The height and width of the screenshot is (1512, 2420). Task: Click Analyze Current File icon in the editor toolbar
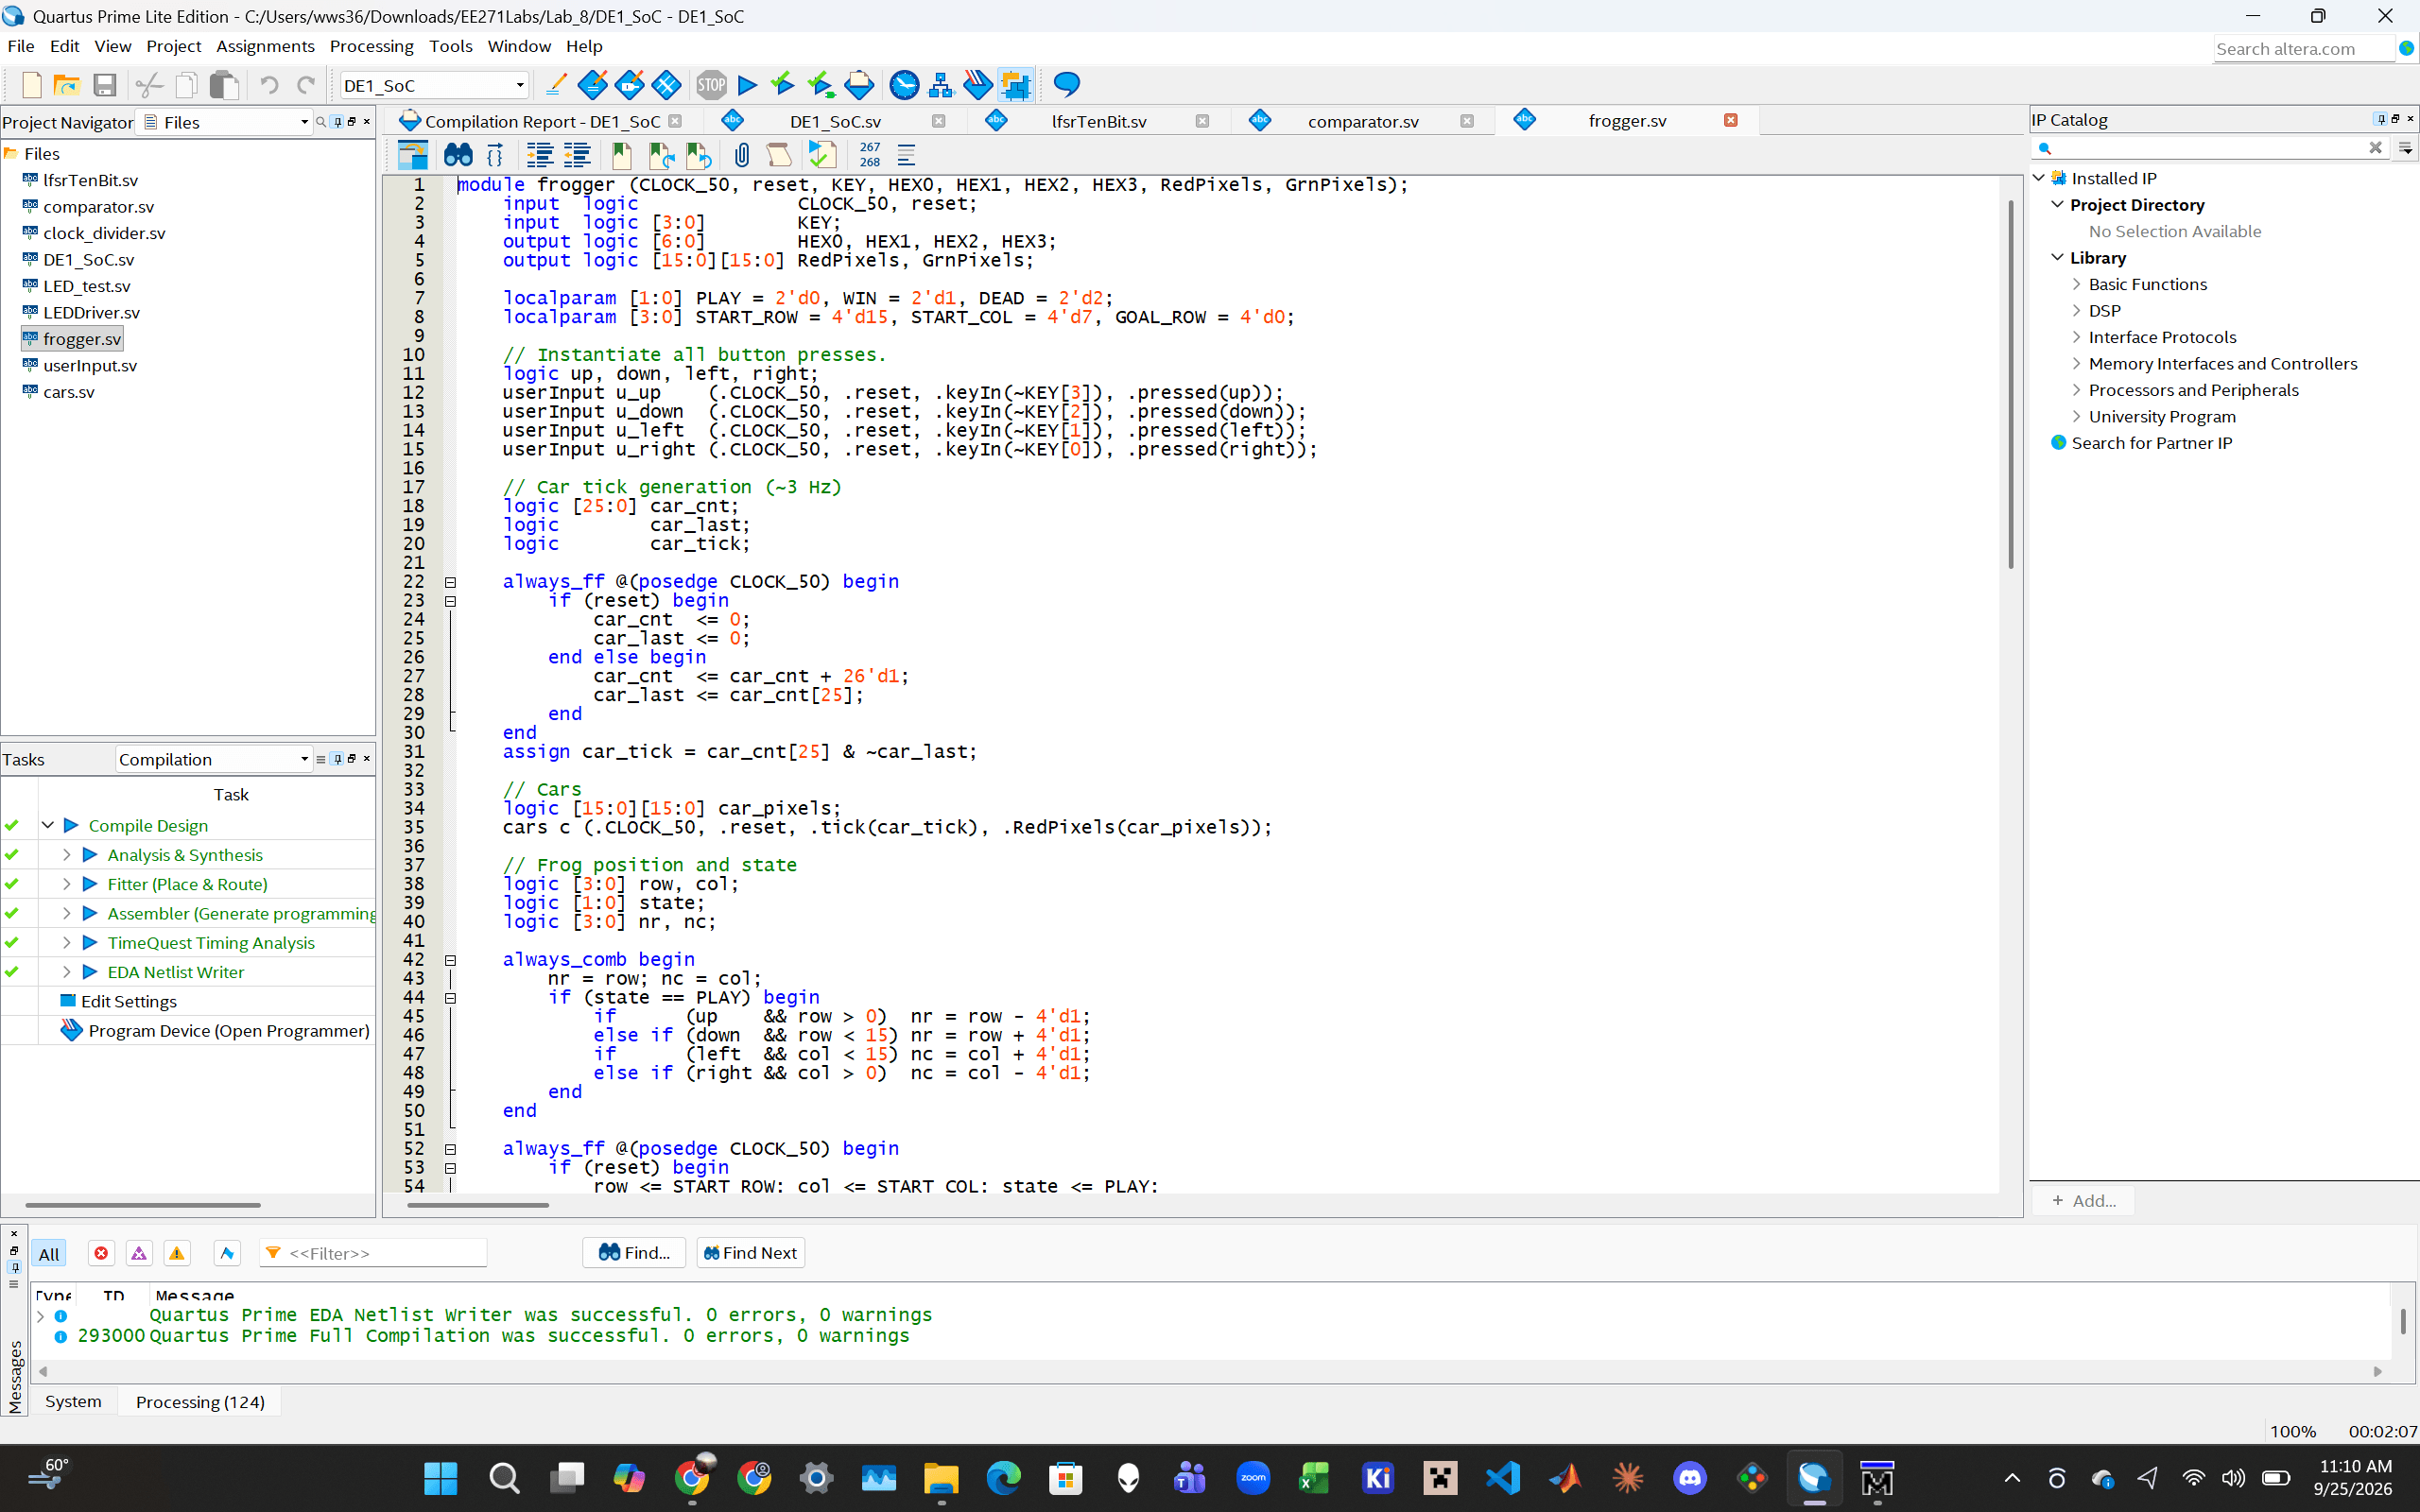[822, 155]
